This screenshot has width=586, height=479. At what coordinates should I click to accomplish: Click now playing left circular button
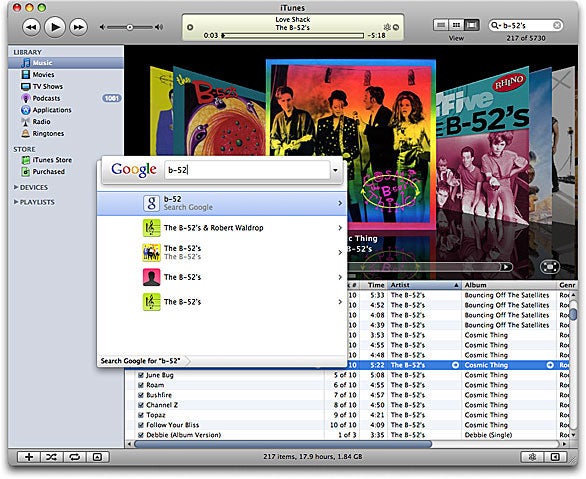point(190,27)
